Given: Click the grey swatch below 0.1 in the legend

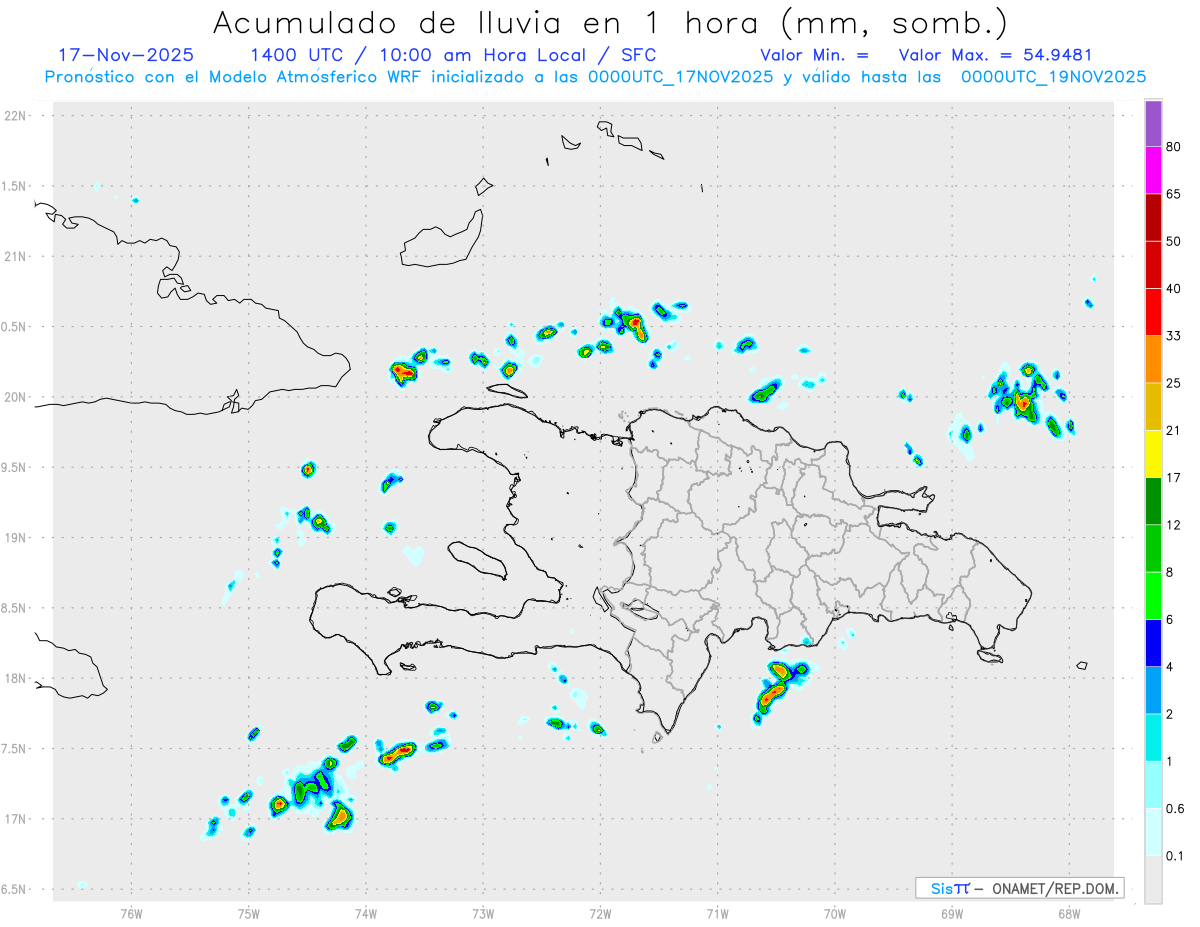Looking at the screenshot, I should (1153, 879).
